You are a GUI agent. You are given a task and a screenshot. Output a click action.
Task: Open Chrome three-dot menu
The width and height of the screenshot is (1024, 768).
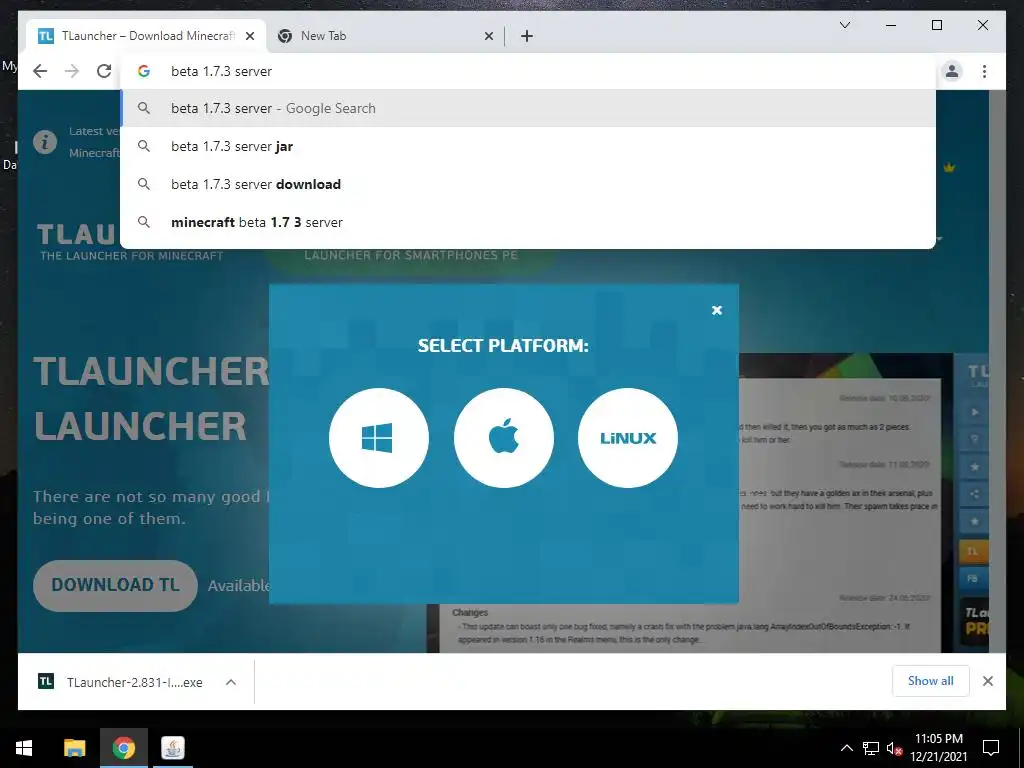[984, 71]
